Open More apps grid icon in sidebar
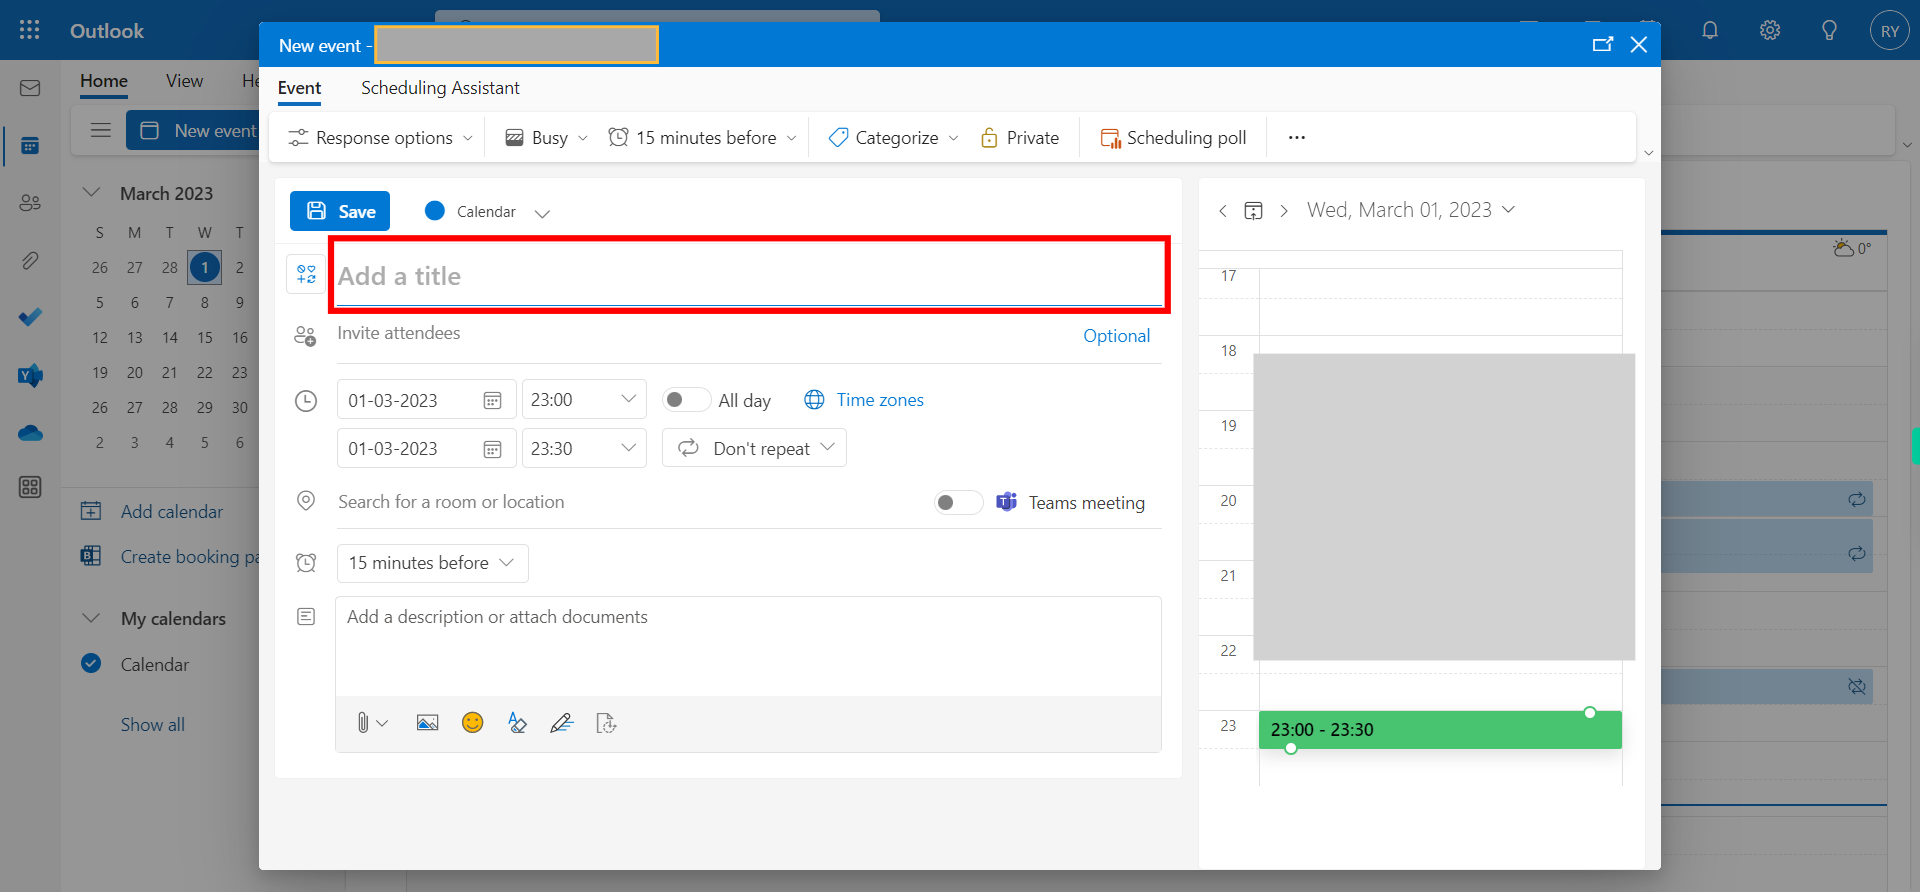 (x=30, y=487)
